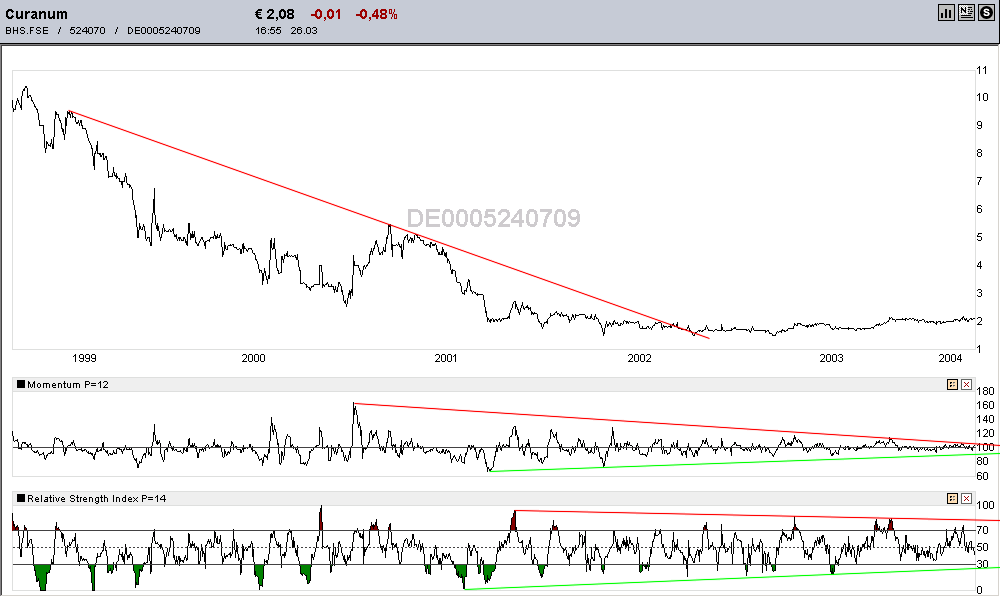The width and height of the screenshot is (1000, 598).
Task: Click the € 2,08 price value
Action: pyautogui.click(x=275, y=14)
